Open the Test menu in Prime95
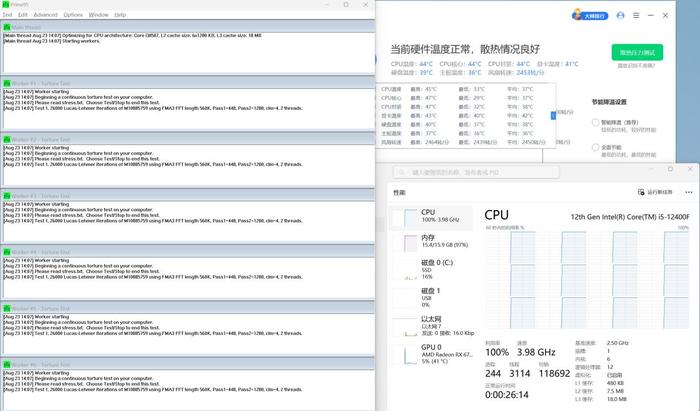The image size is (700, 411). click(x=7, y=15)
